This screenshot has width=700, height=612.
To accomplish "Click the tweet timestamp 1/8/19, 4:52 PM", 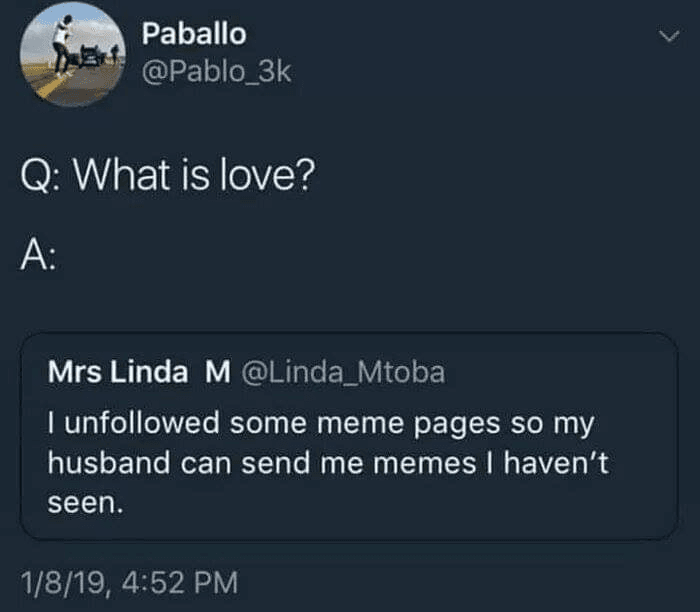I will [x=130, y=580].
